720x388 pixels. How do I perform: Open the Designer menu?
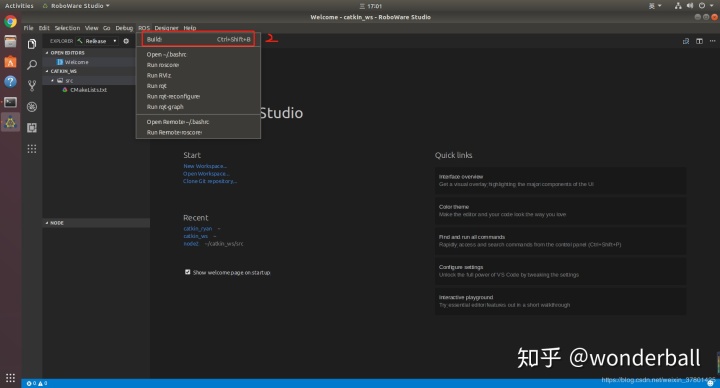click(166, 28)
